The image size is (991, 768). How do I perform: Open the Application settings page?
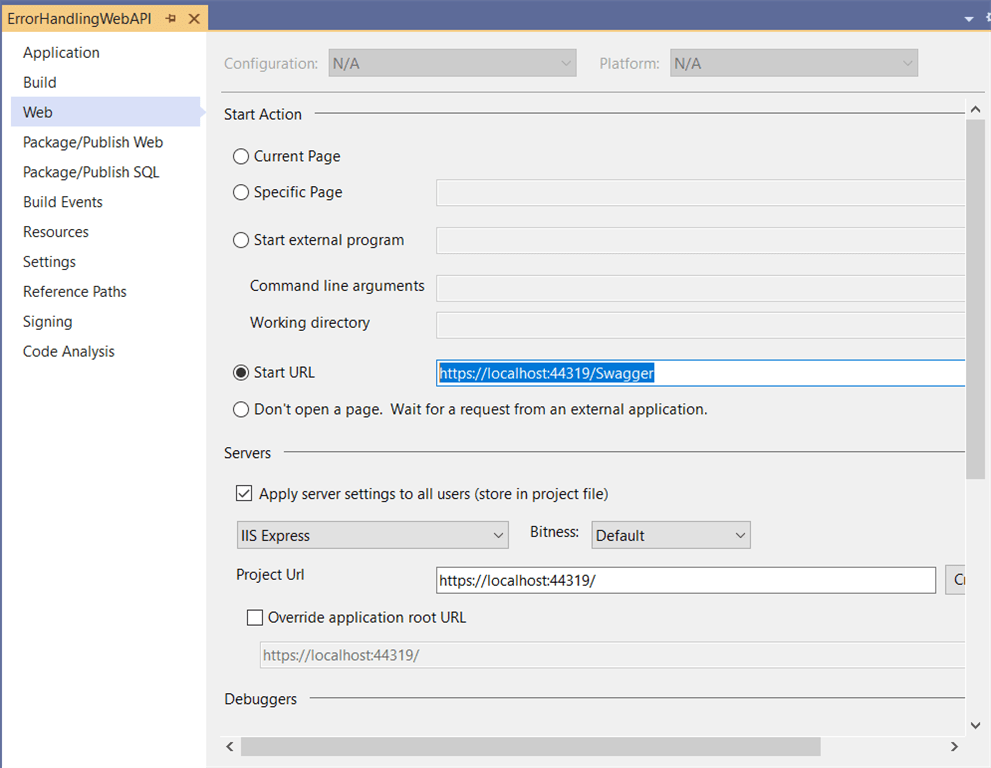click(x=61, y=52)
